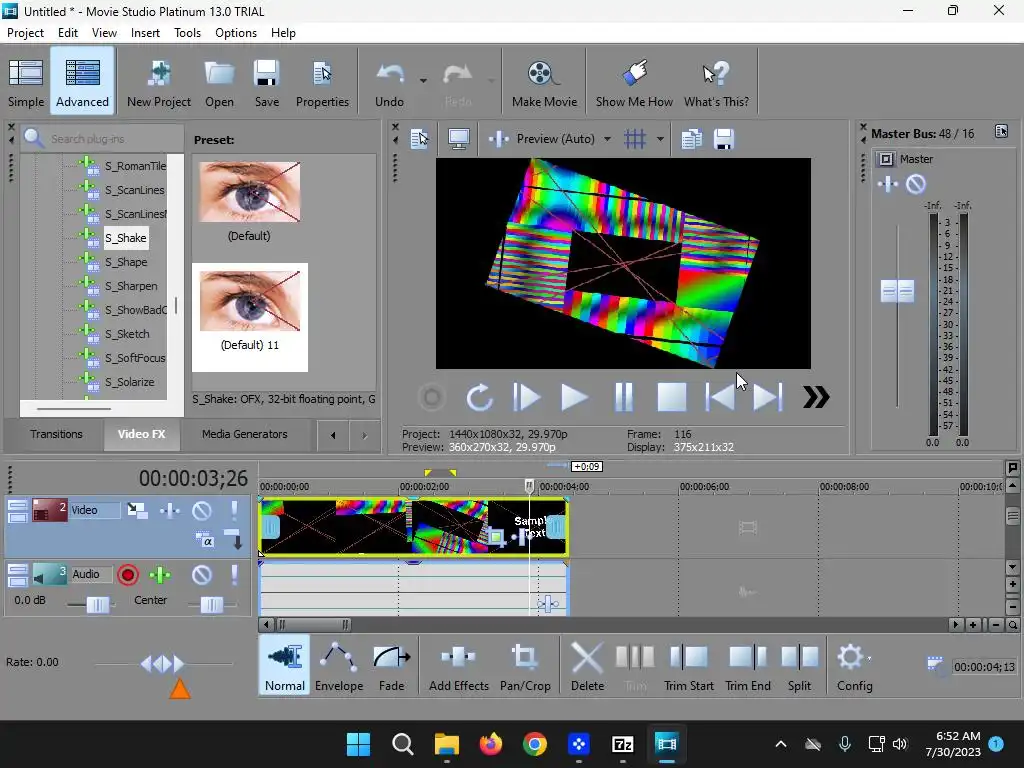Expand the Undo history dropdown arrow
Viewport: 1024px width, 768px height.
point(423,81)
